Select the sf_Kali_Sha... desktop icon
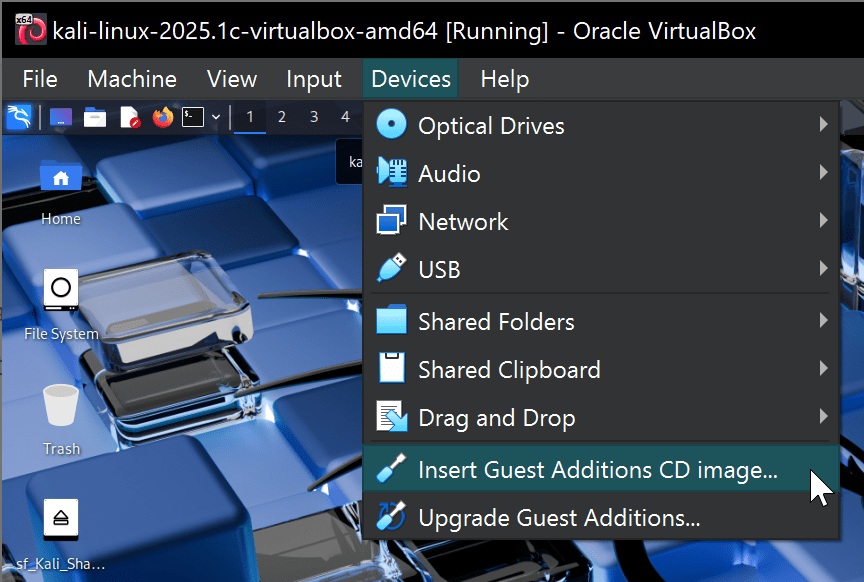Viewport: 864px width, 582px height. coord(61,535)
